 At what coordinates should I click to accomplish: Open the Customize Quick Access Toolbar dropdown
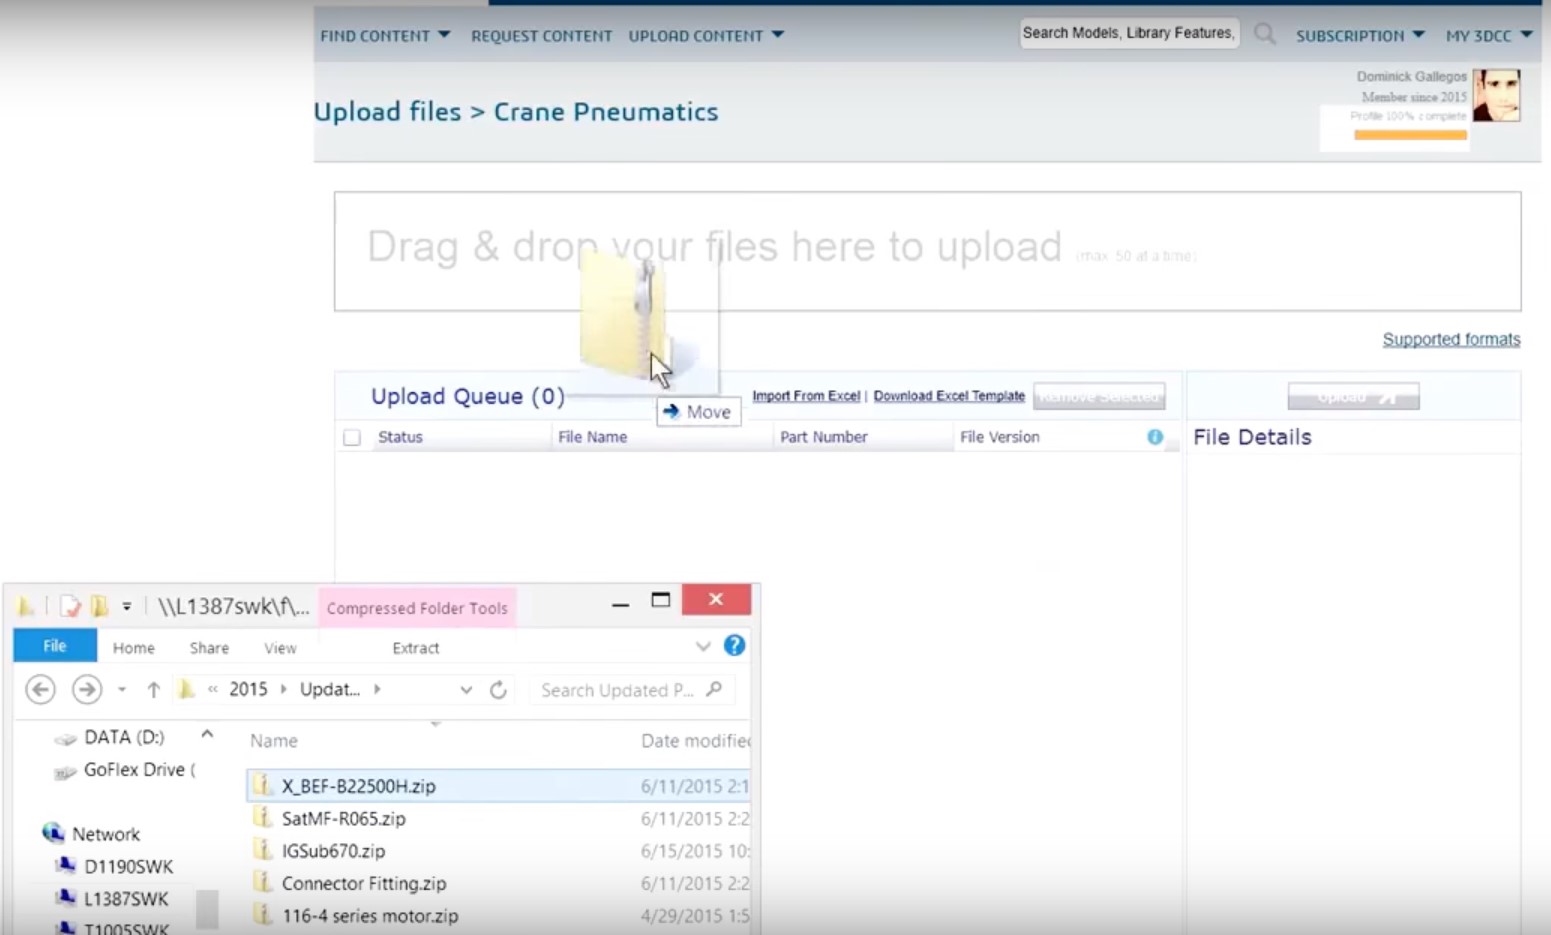tap(127, 606)
